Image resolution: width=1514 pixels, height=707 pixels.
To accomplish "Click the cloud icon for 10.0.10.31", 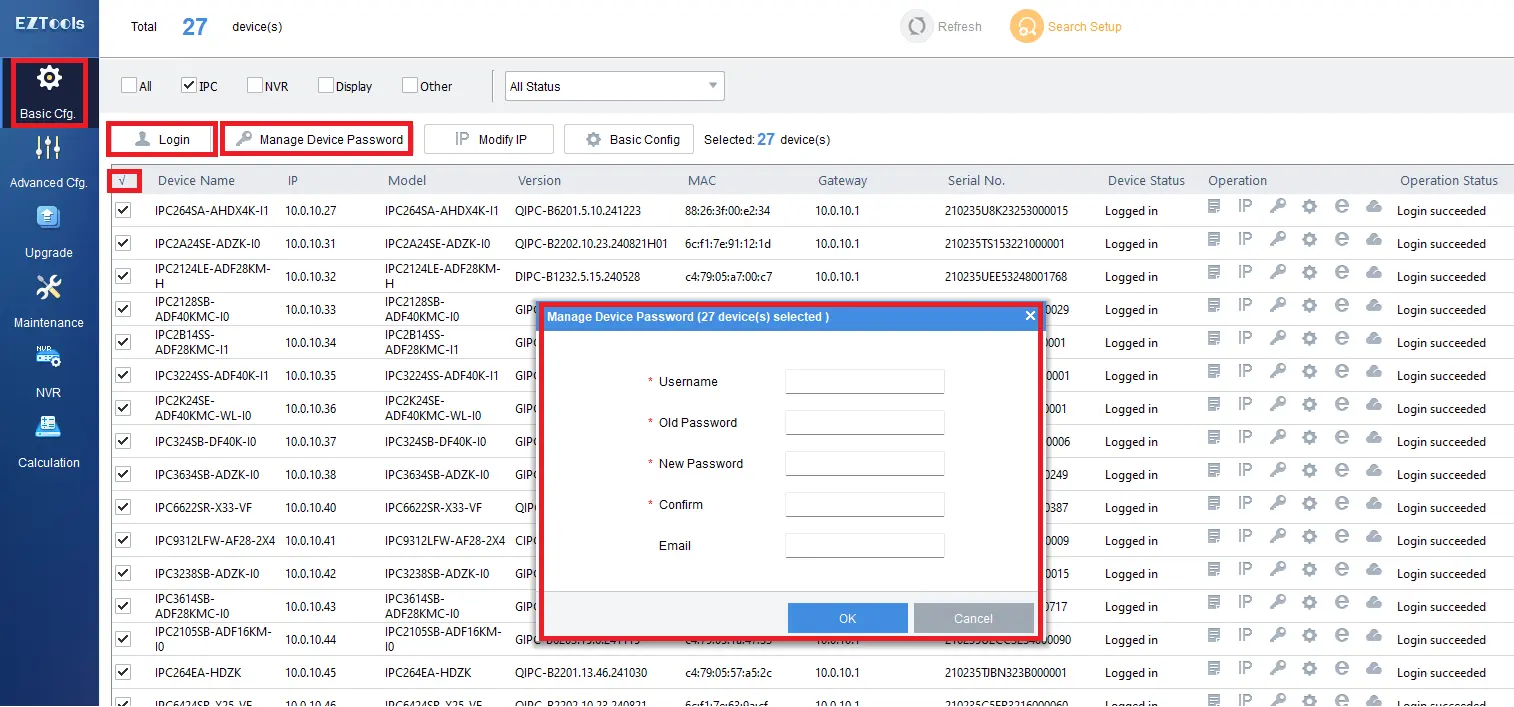I will click(x=1374, y=240).
